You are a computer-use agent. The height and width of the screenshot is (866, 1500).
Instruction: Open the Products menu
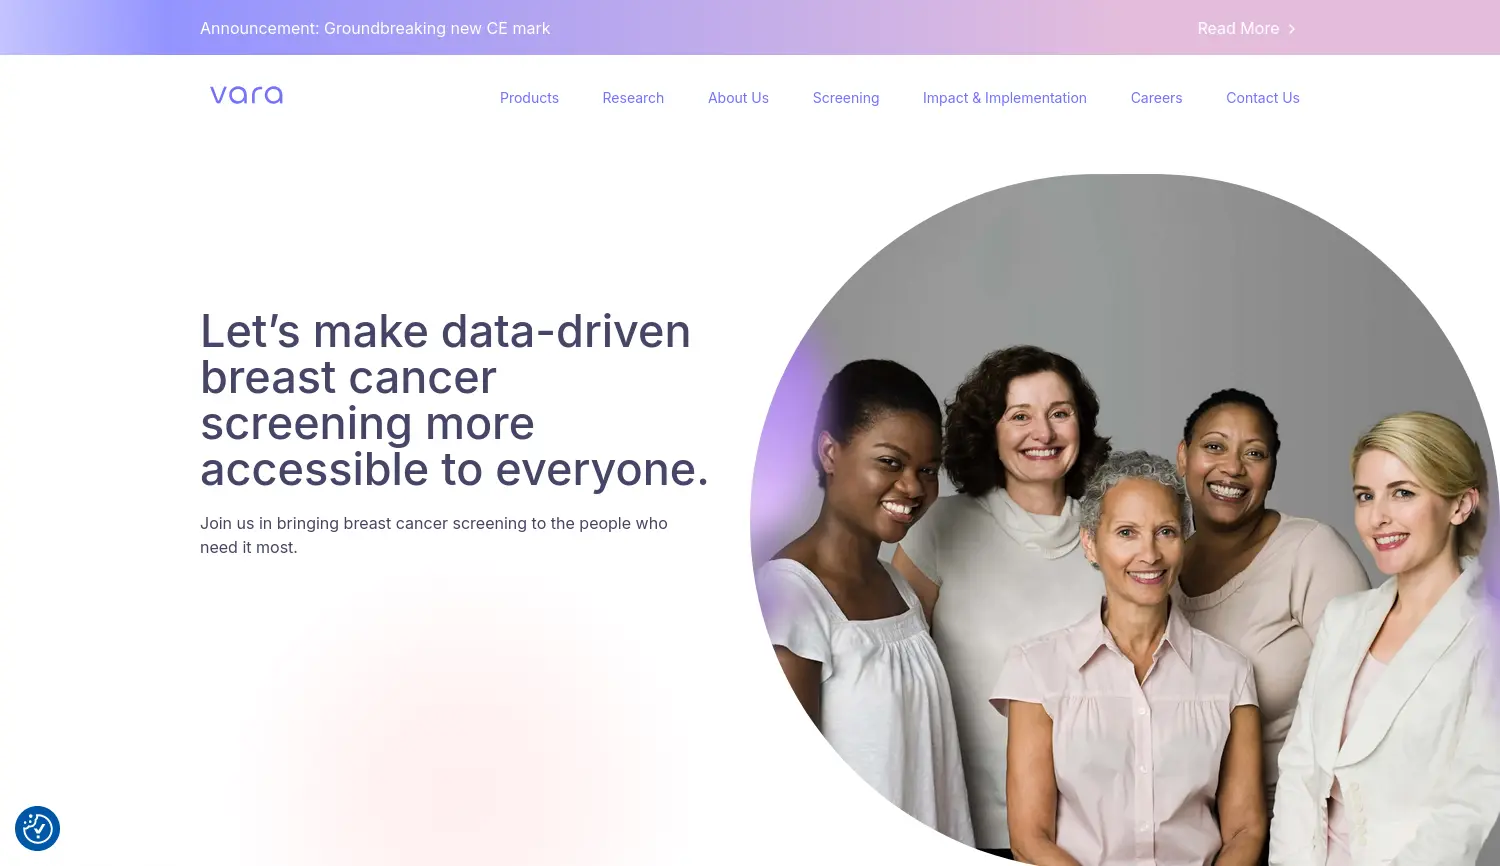coord(529,98)
